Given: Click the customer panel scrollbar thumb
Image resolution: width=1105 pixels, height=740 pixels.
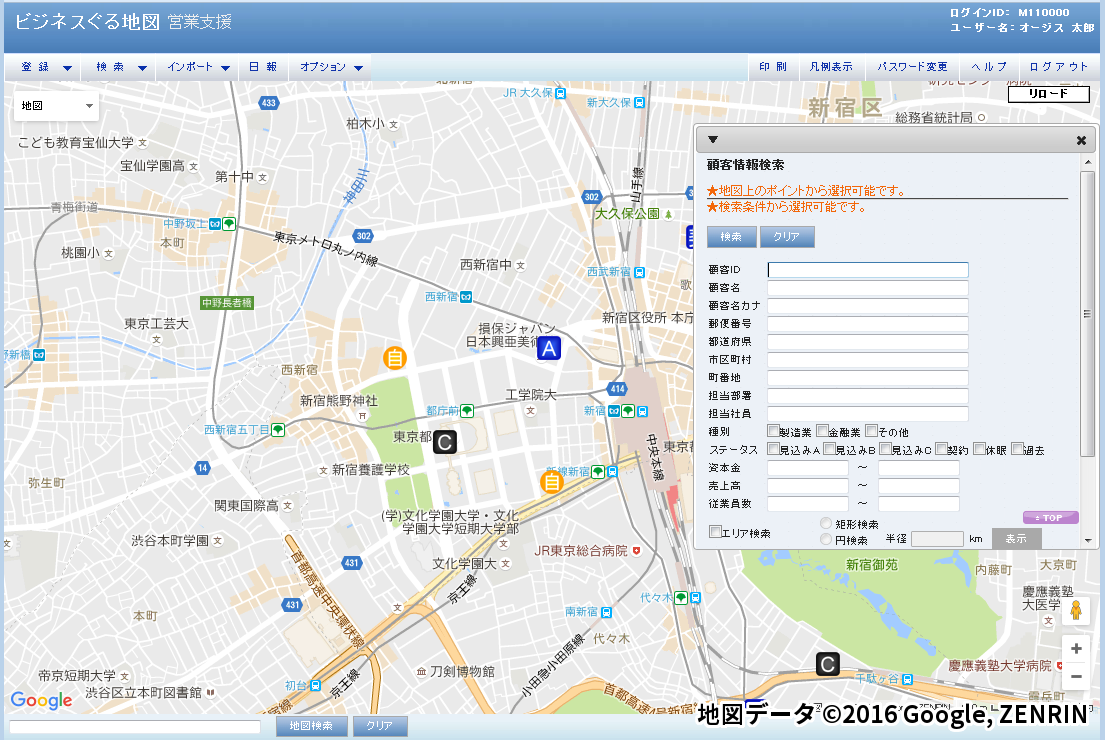Looking at the screenshot, I should pyautogui.click(x=1087, y=314).
